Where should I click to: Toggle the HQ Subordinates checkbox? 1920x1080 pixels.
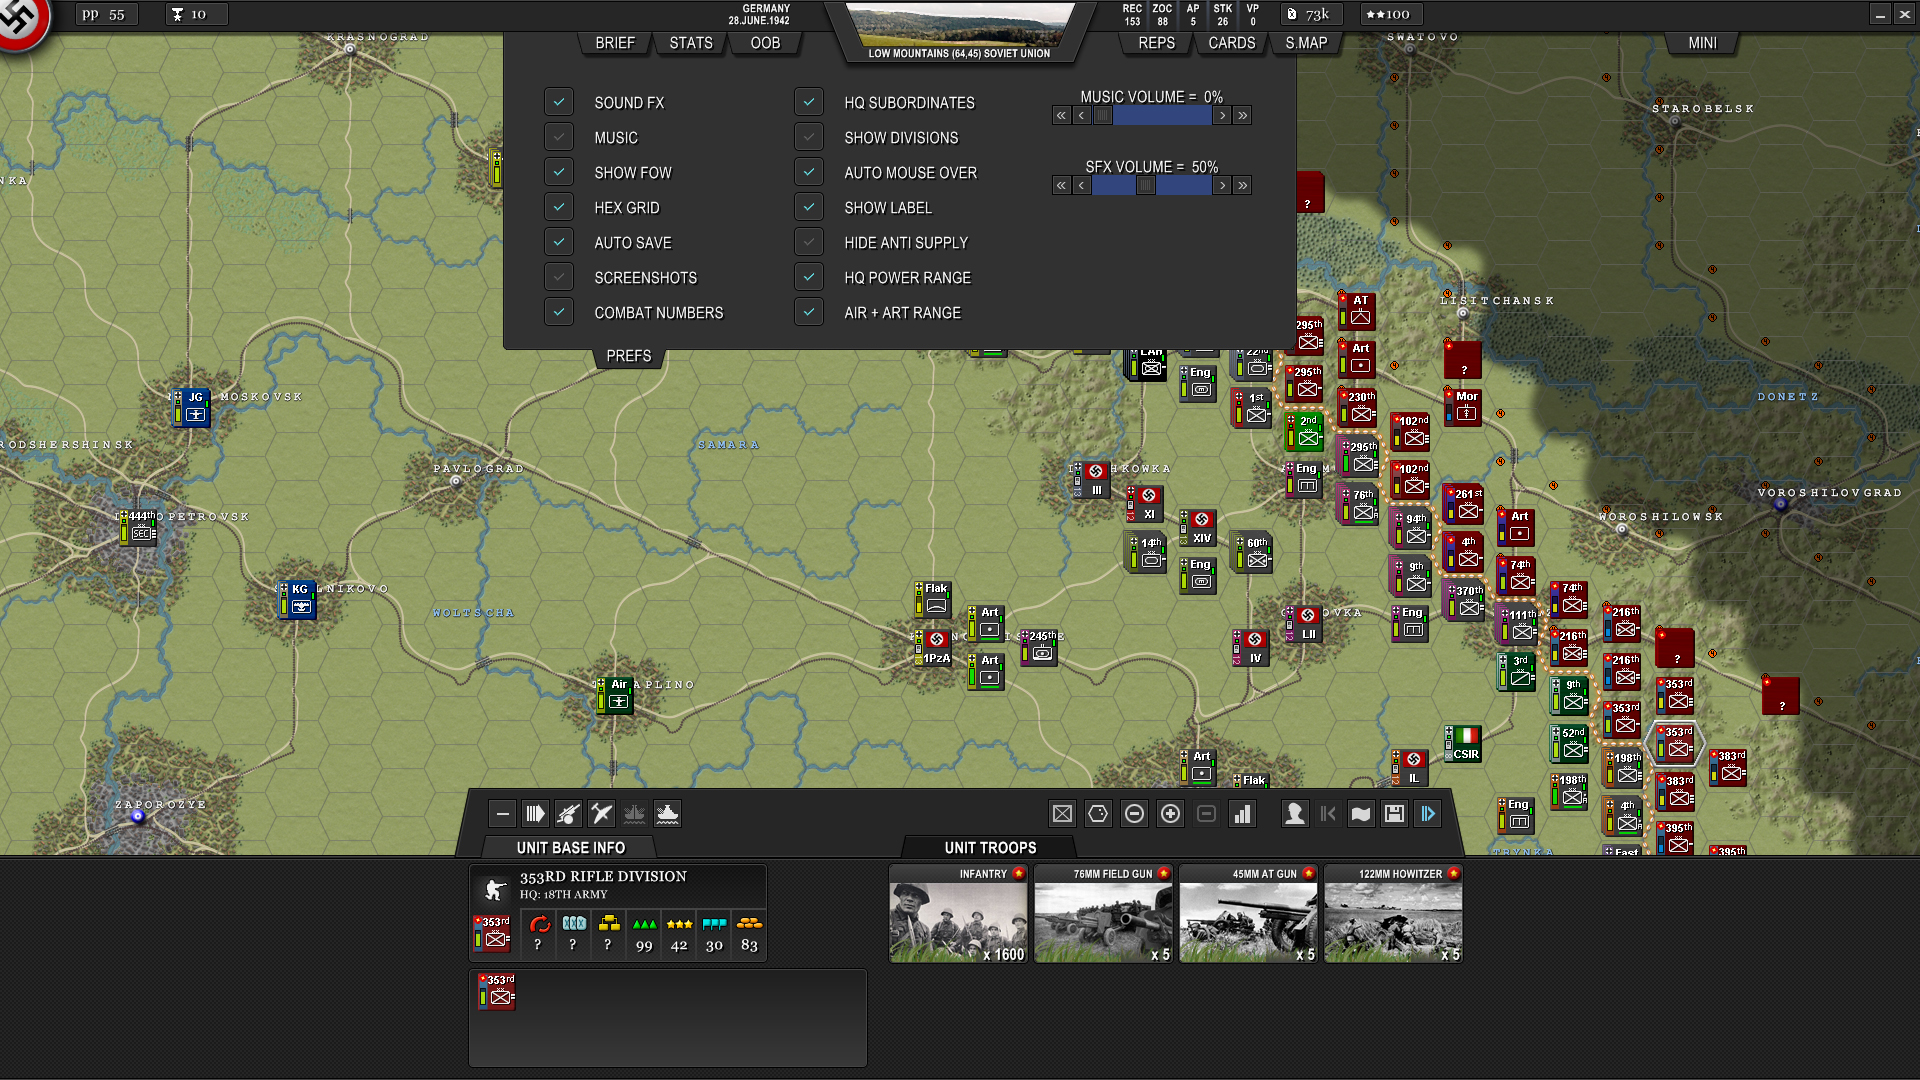[809, 102]
